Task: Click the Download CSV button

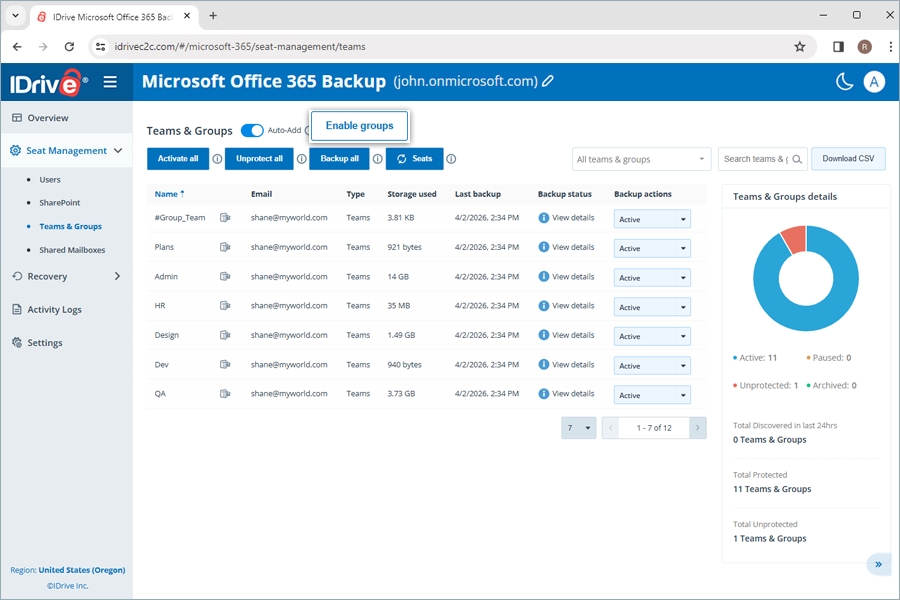Action: pyautogui.click(x=847, y=159)
